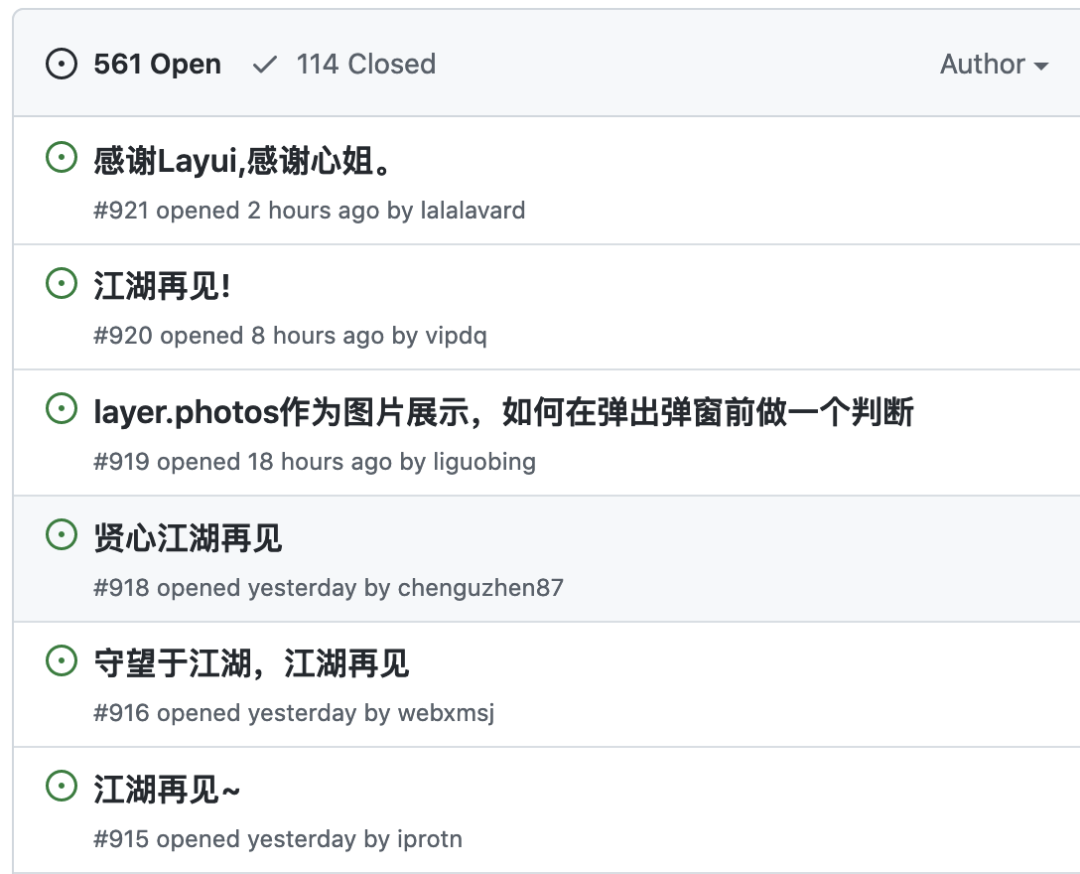Open the issue titled 江湖再见!
1080x874 pixels.
coord(162,287)
